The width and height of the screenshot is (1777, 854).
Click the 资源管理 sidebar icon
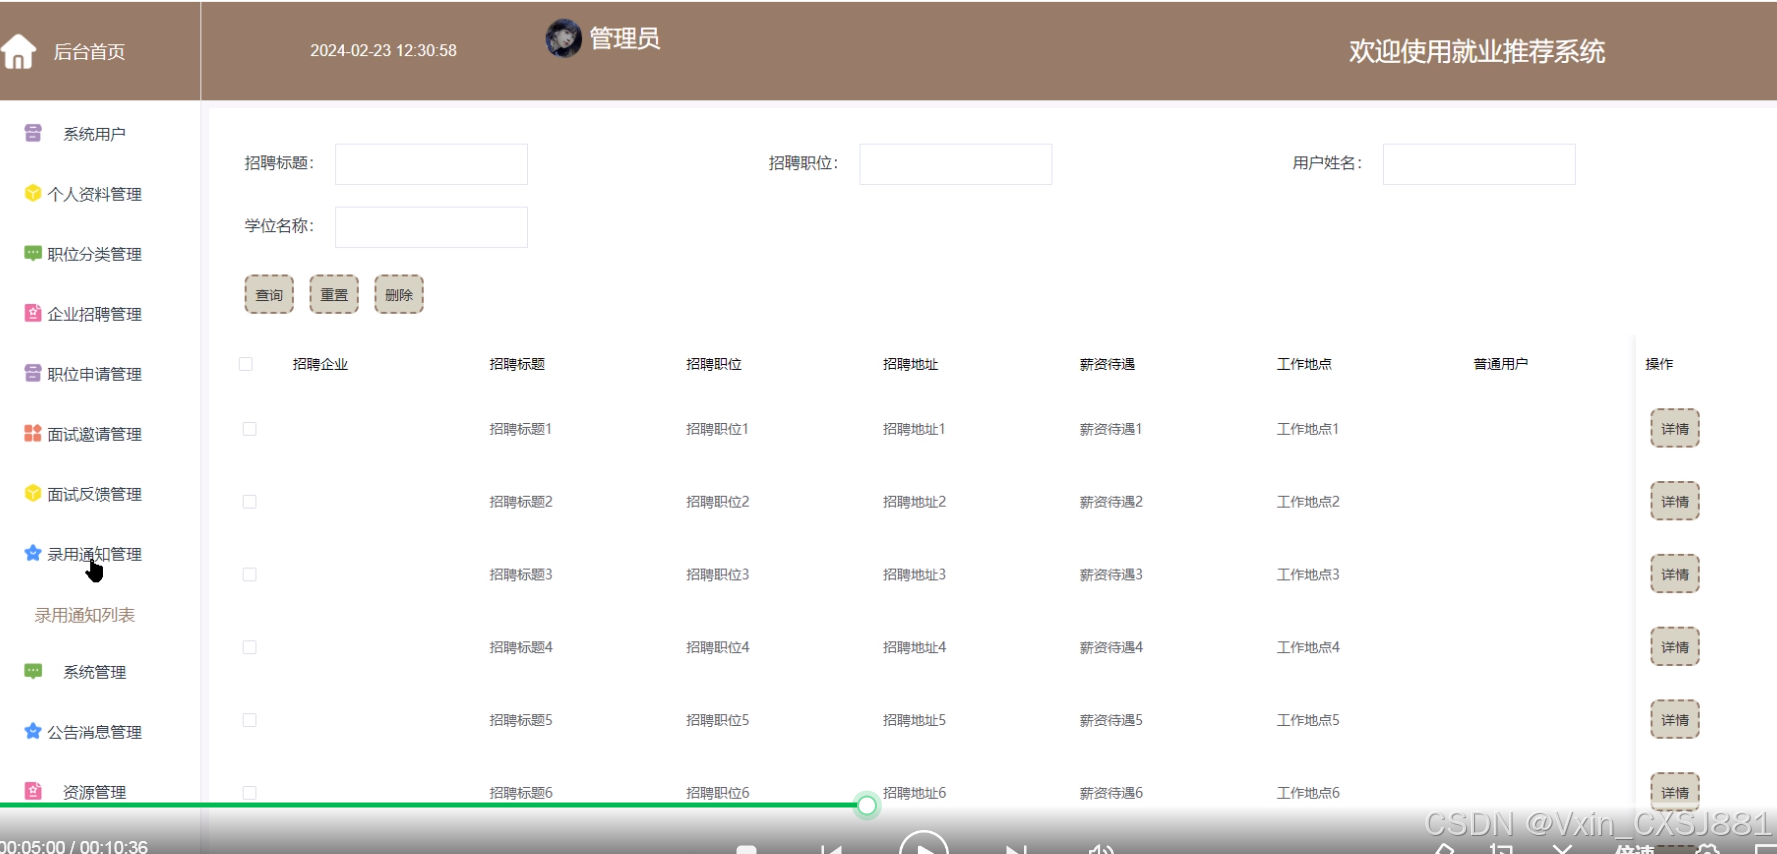point(33,791)
